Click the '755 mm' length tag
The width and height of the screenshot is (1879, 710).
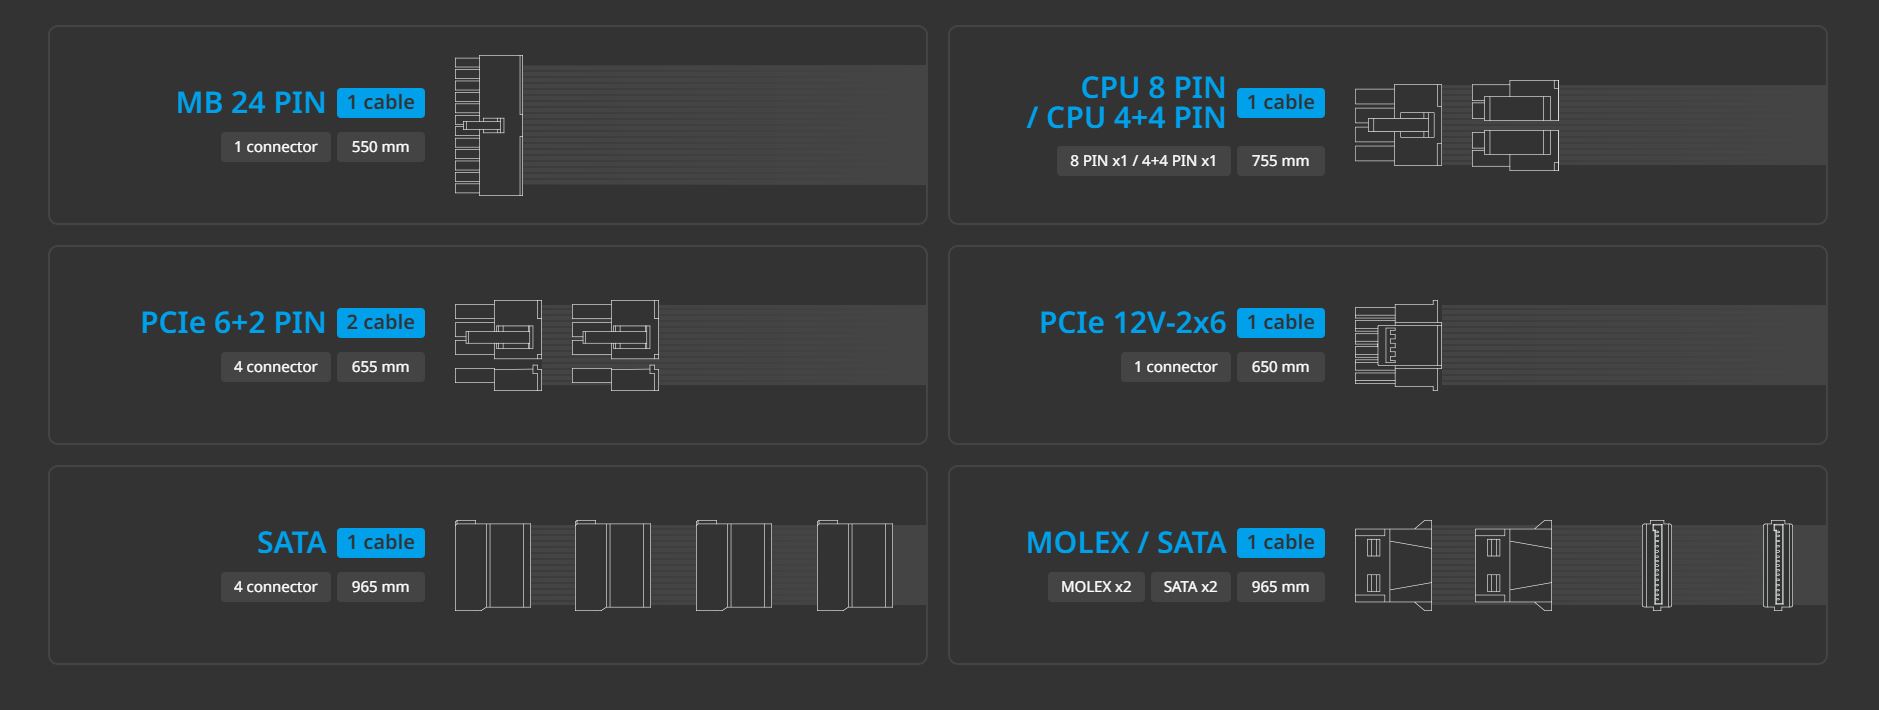(x=1281, y=161)
